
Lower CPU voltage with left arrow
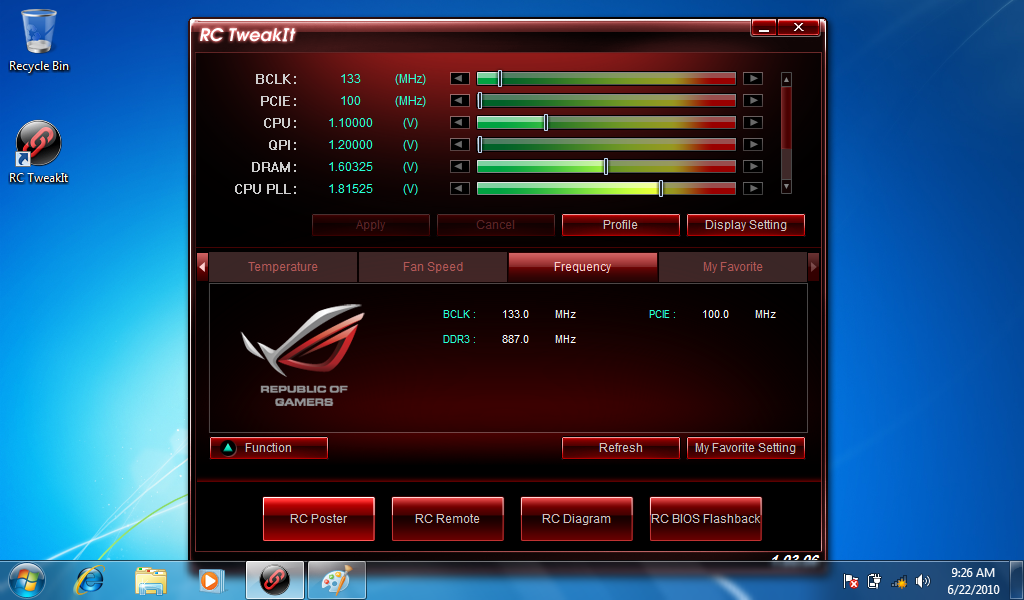[x=460, y=123]
